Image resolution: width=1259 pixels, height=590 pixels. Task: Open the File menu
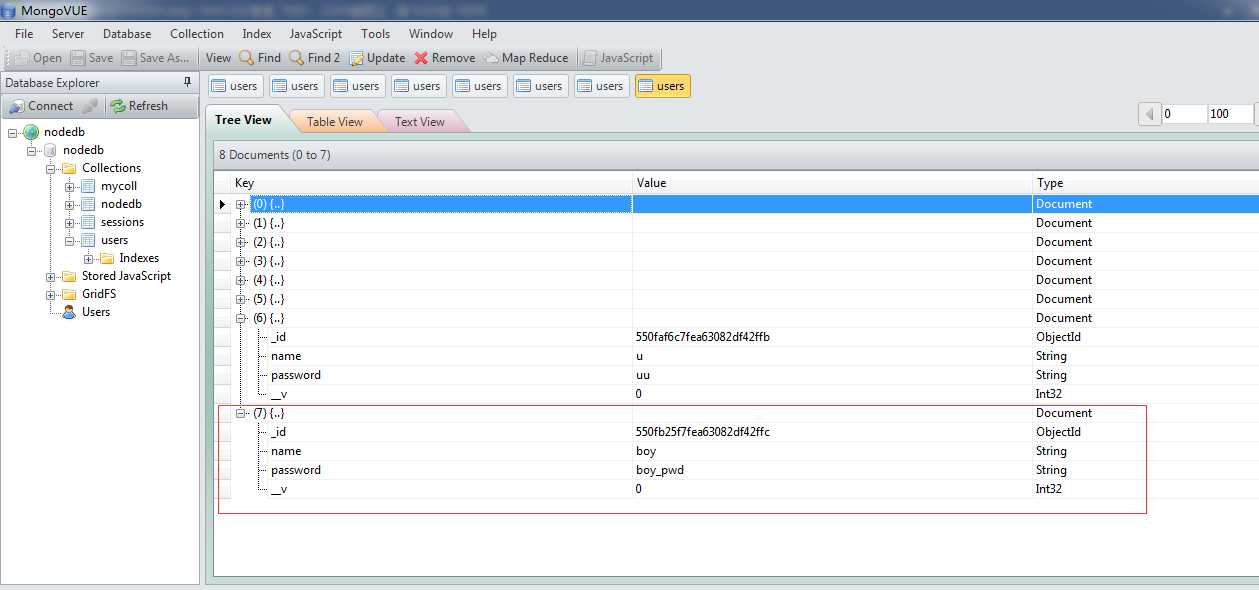coord(24,33)
